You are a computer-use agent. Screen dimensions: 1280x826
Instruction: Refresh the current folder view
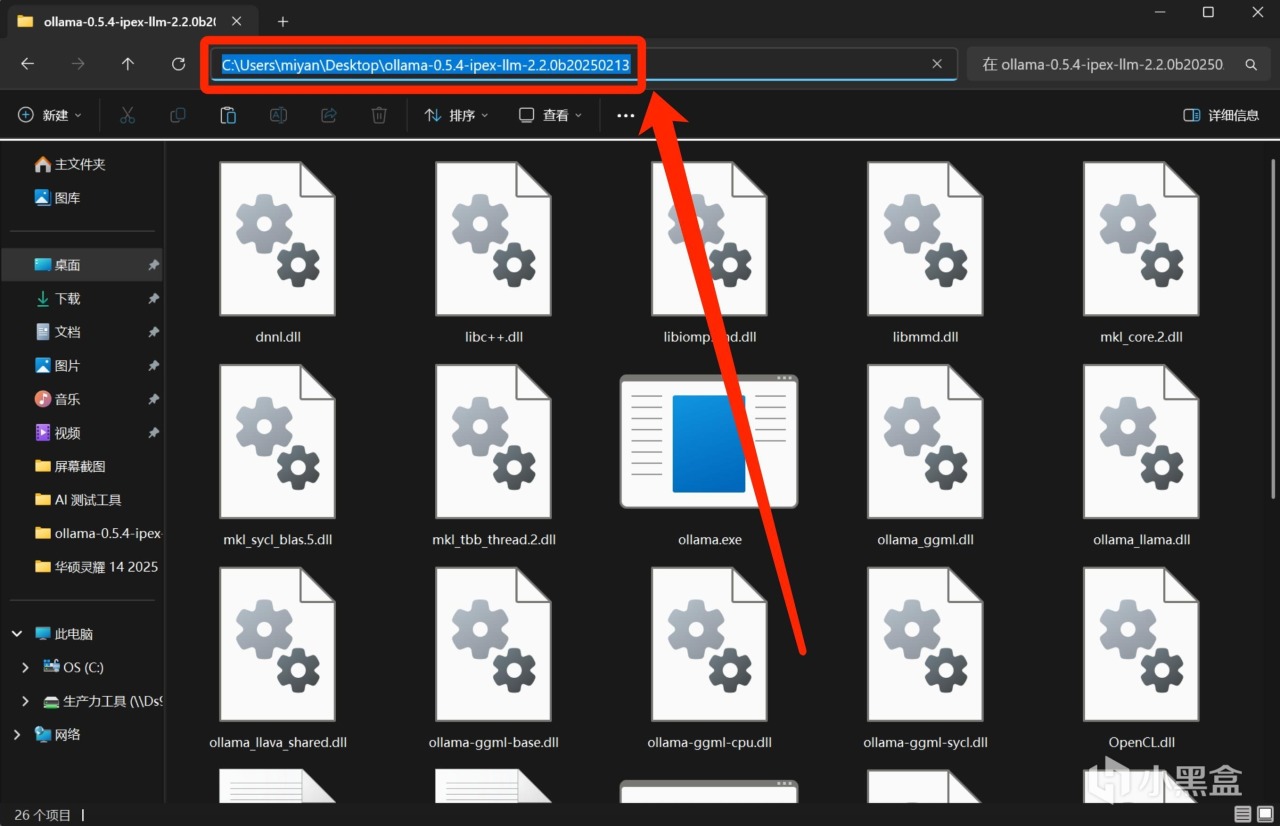click(x=178, y=64)
